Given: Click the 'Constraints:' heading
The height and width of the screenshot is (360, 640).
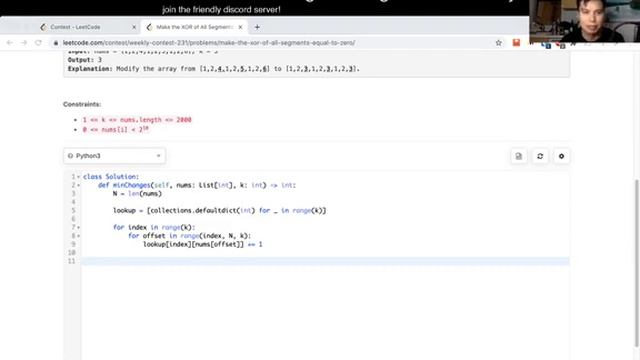Looking at the screenshot, I should coord(82,104).
